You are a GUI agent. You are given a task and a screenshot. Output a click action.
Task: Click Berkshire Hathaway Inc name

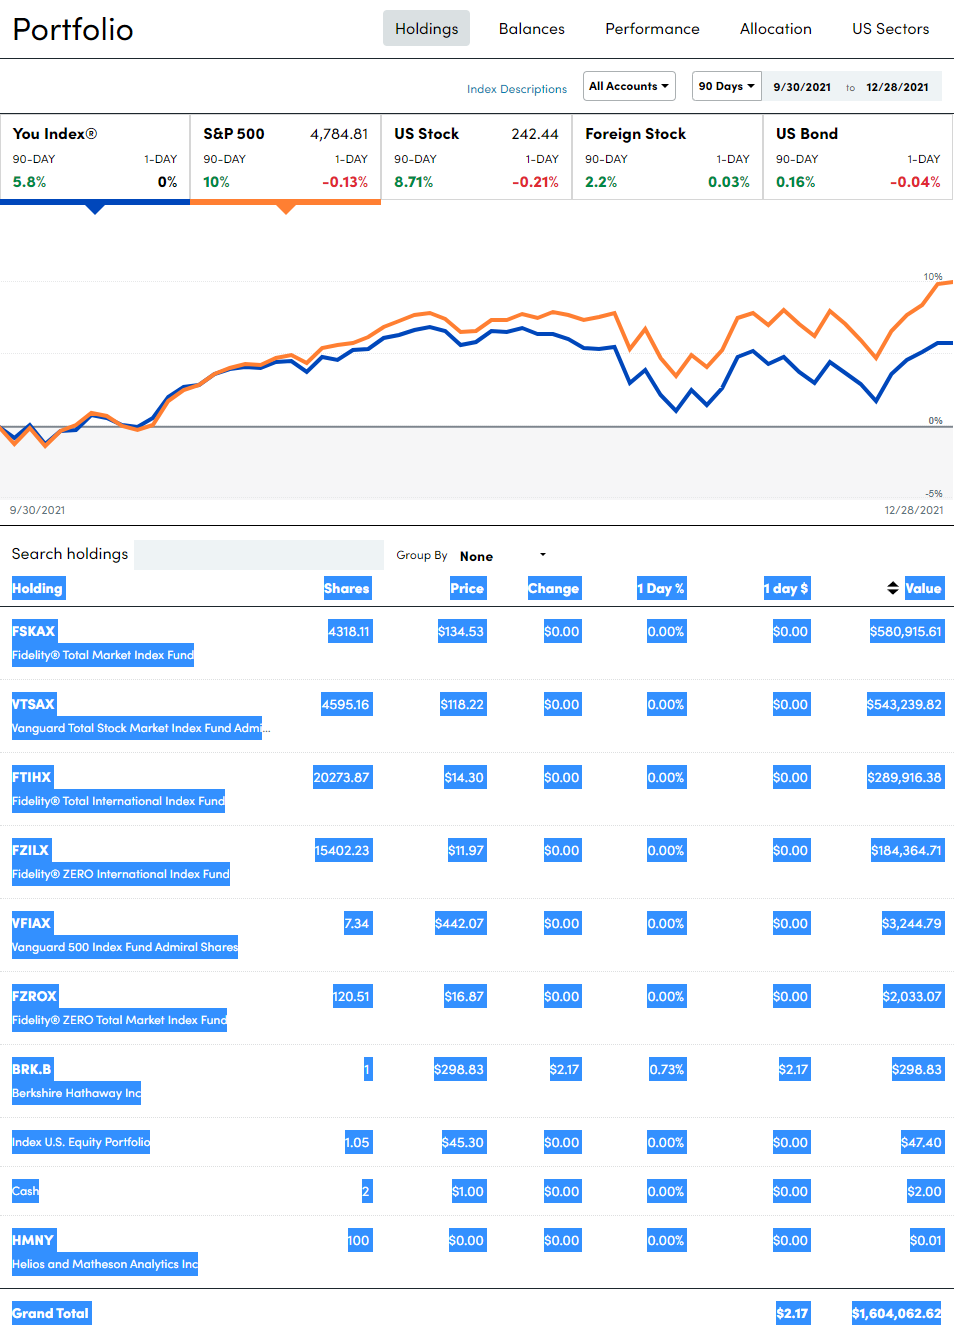(x=77, y=1094)
